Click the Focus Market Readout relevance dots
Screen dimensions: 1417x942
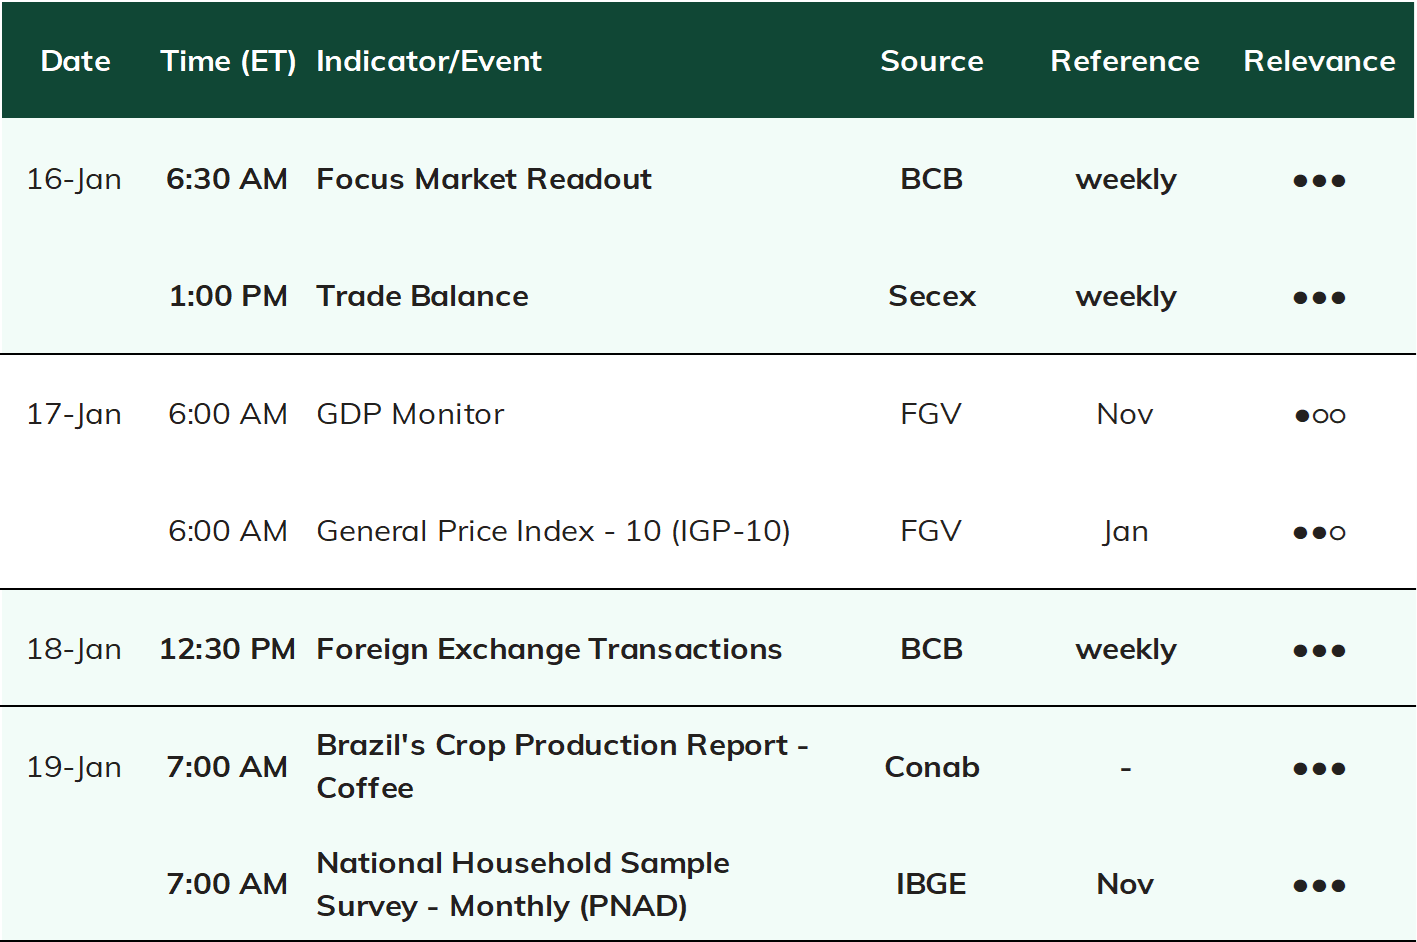click(1319, 181)
